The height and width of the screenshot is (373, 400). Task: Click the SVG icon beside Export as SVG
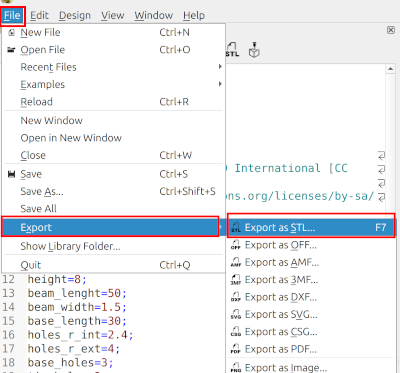236,314
